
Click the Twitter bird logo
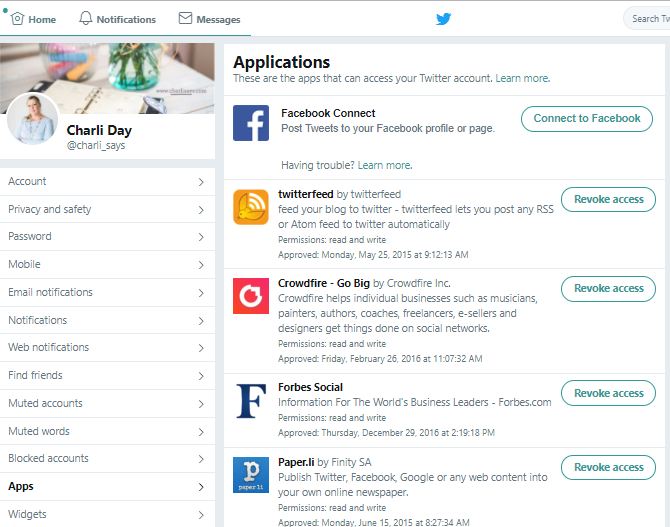click(x=444, y=19)
